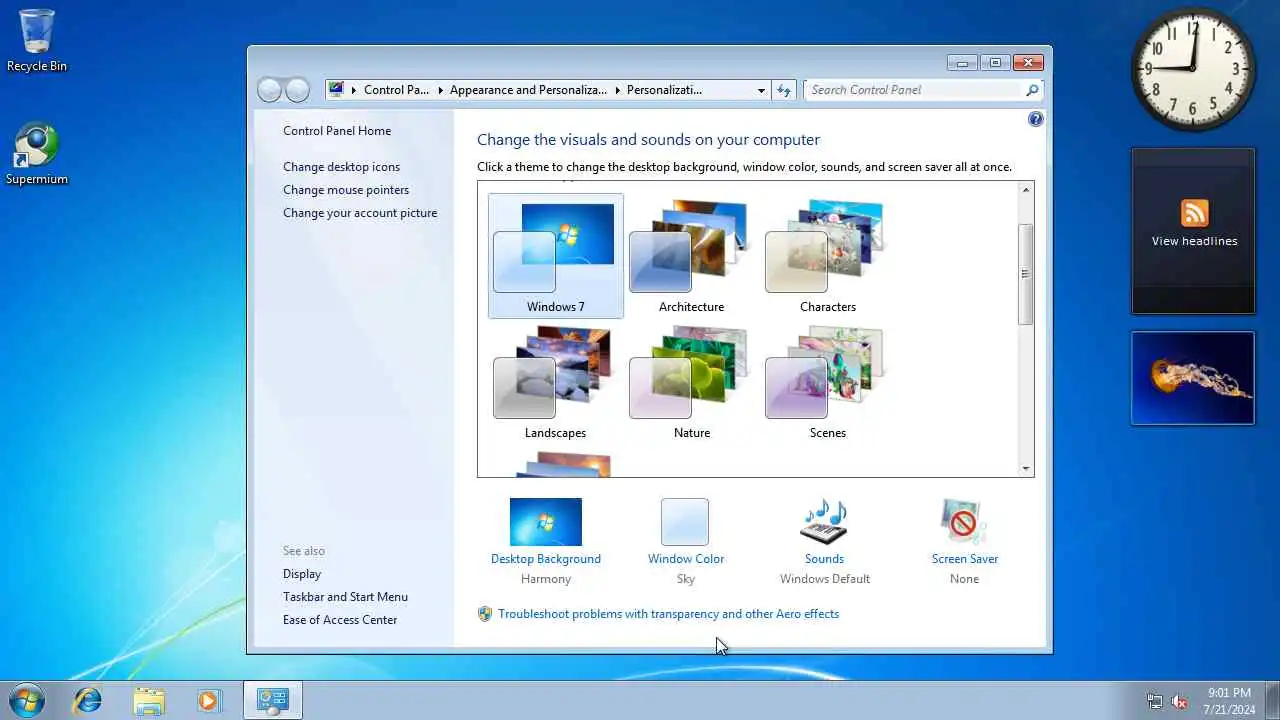The image size is (1280, 720).
Task: Open Change your account picture
Action: click(360, 213)
